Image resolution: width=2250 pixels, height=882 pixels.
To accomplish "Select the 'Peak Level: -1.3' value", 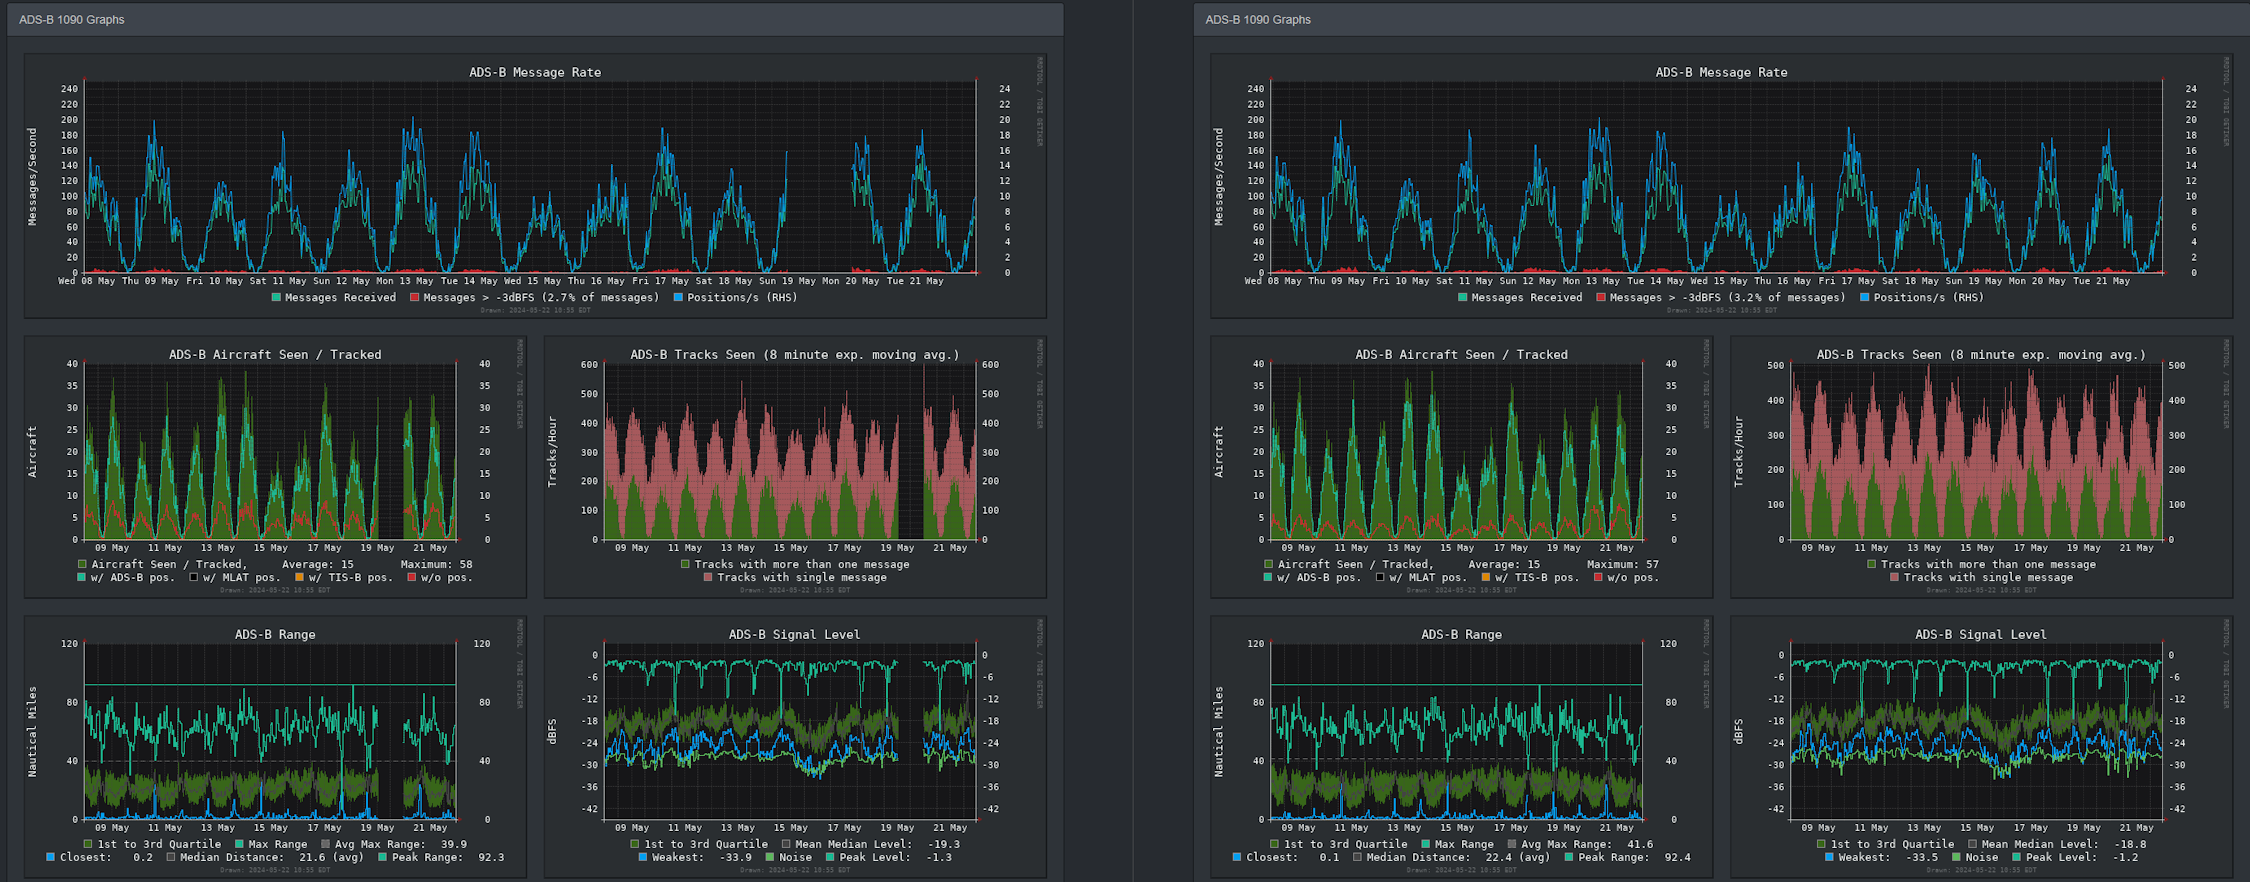I will pyautogui.click(x=896, y=857).
